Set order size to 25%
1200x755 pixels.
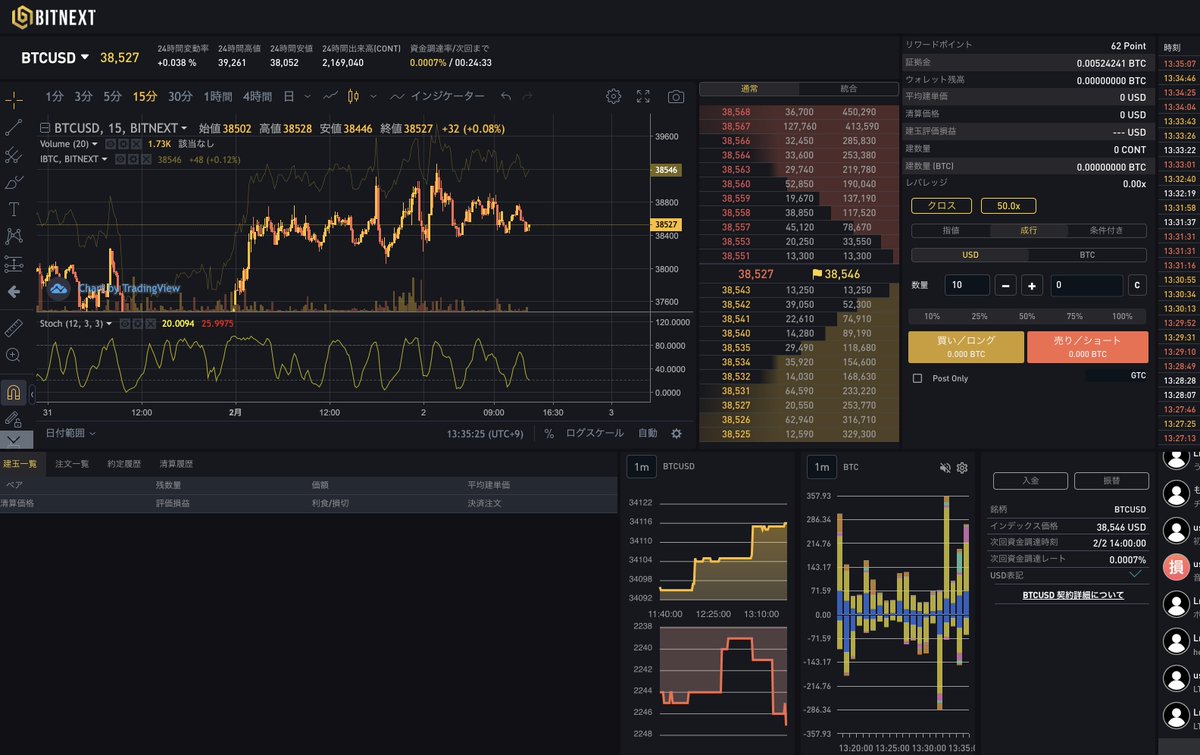(979, 316)
